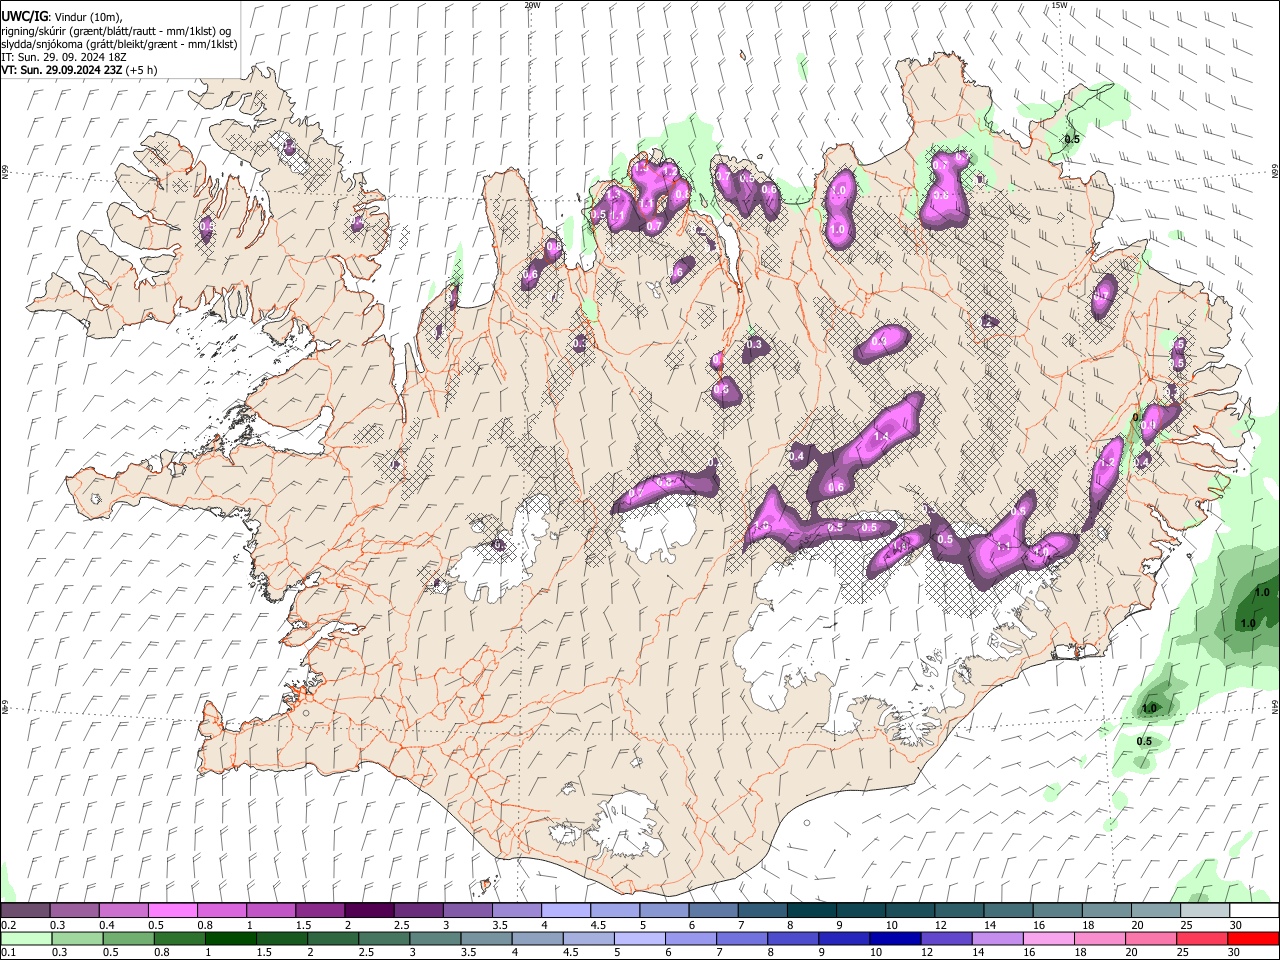The image size is (1280, 960).
Task: Pick the darkest purple 2 swatch in the snow row
Action: pyautogui.click(x=369, y=910)
